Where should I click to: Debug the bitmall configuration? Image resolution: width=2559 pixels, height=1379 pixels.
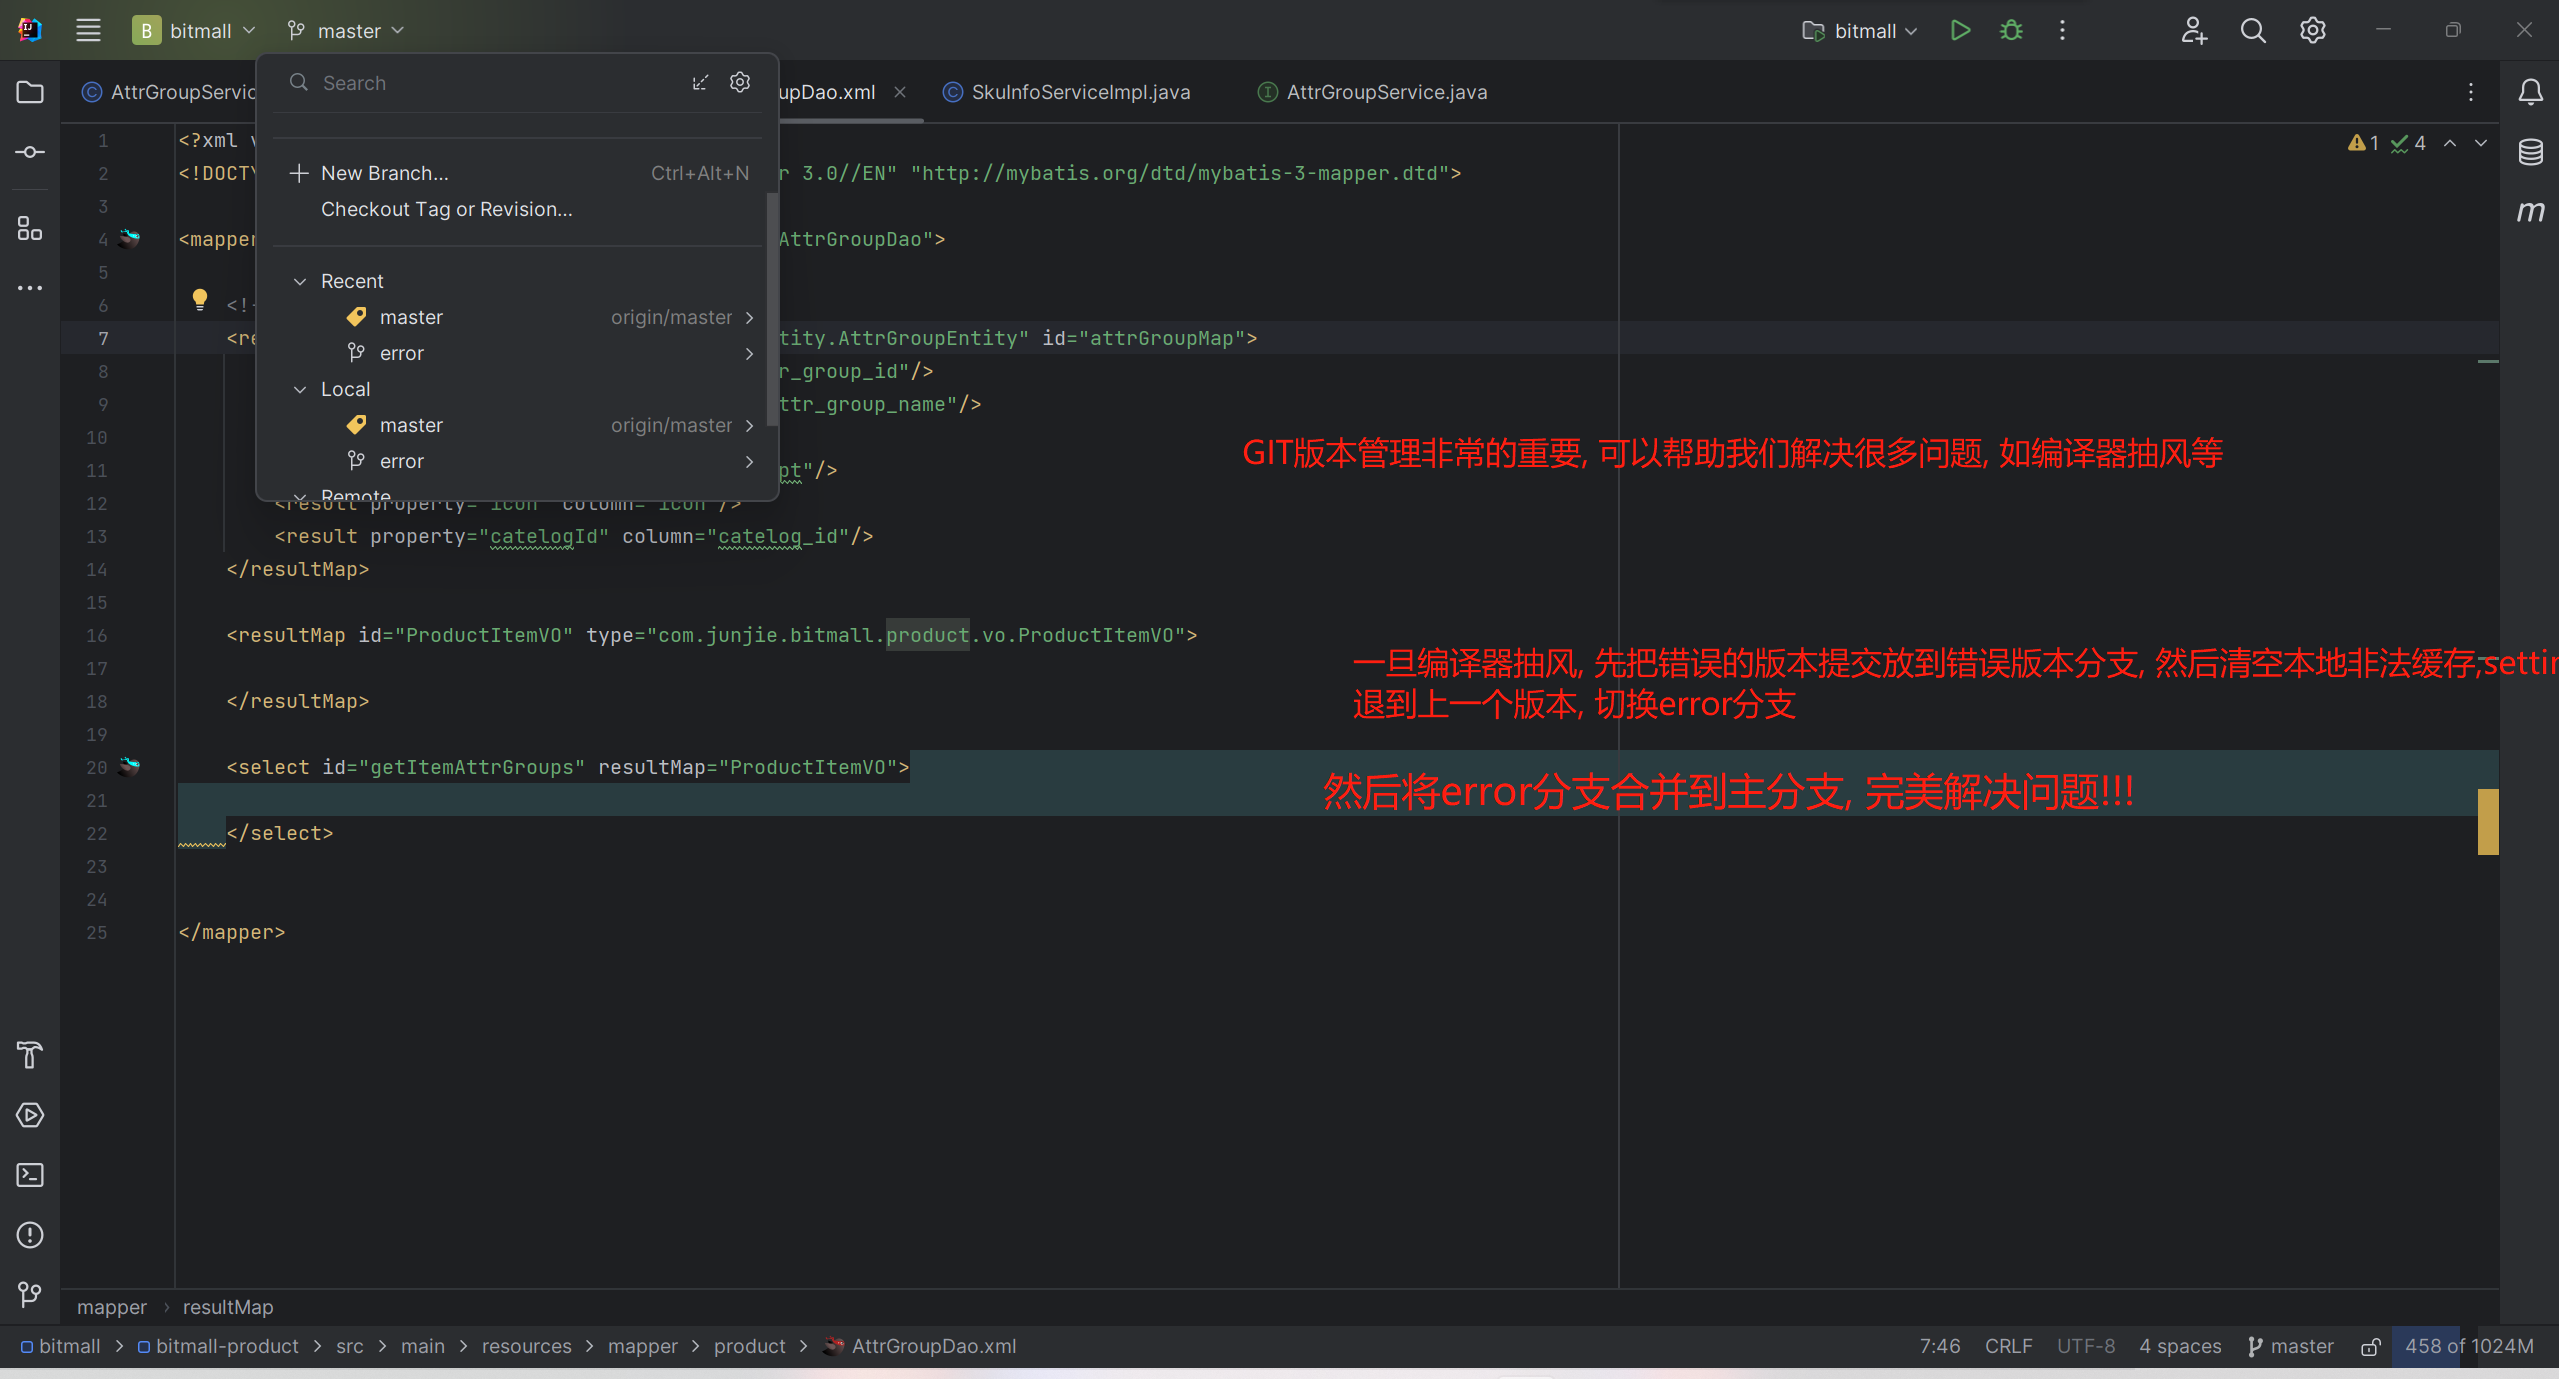(x=2011, y=30)
